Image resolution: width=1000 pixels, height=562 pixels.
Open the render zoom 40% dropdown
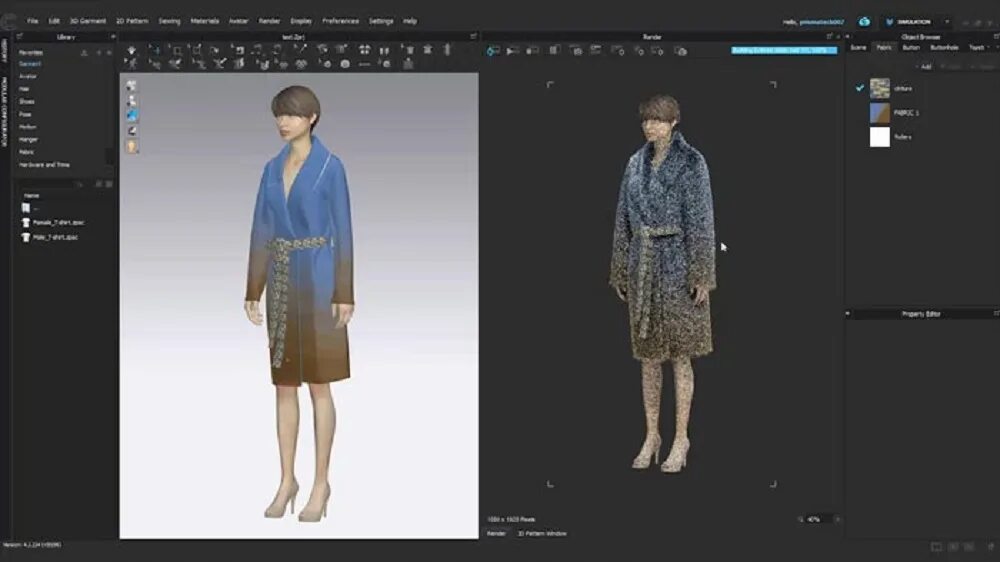coord(837,519)
